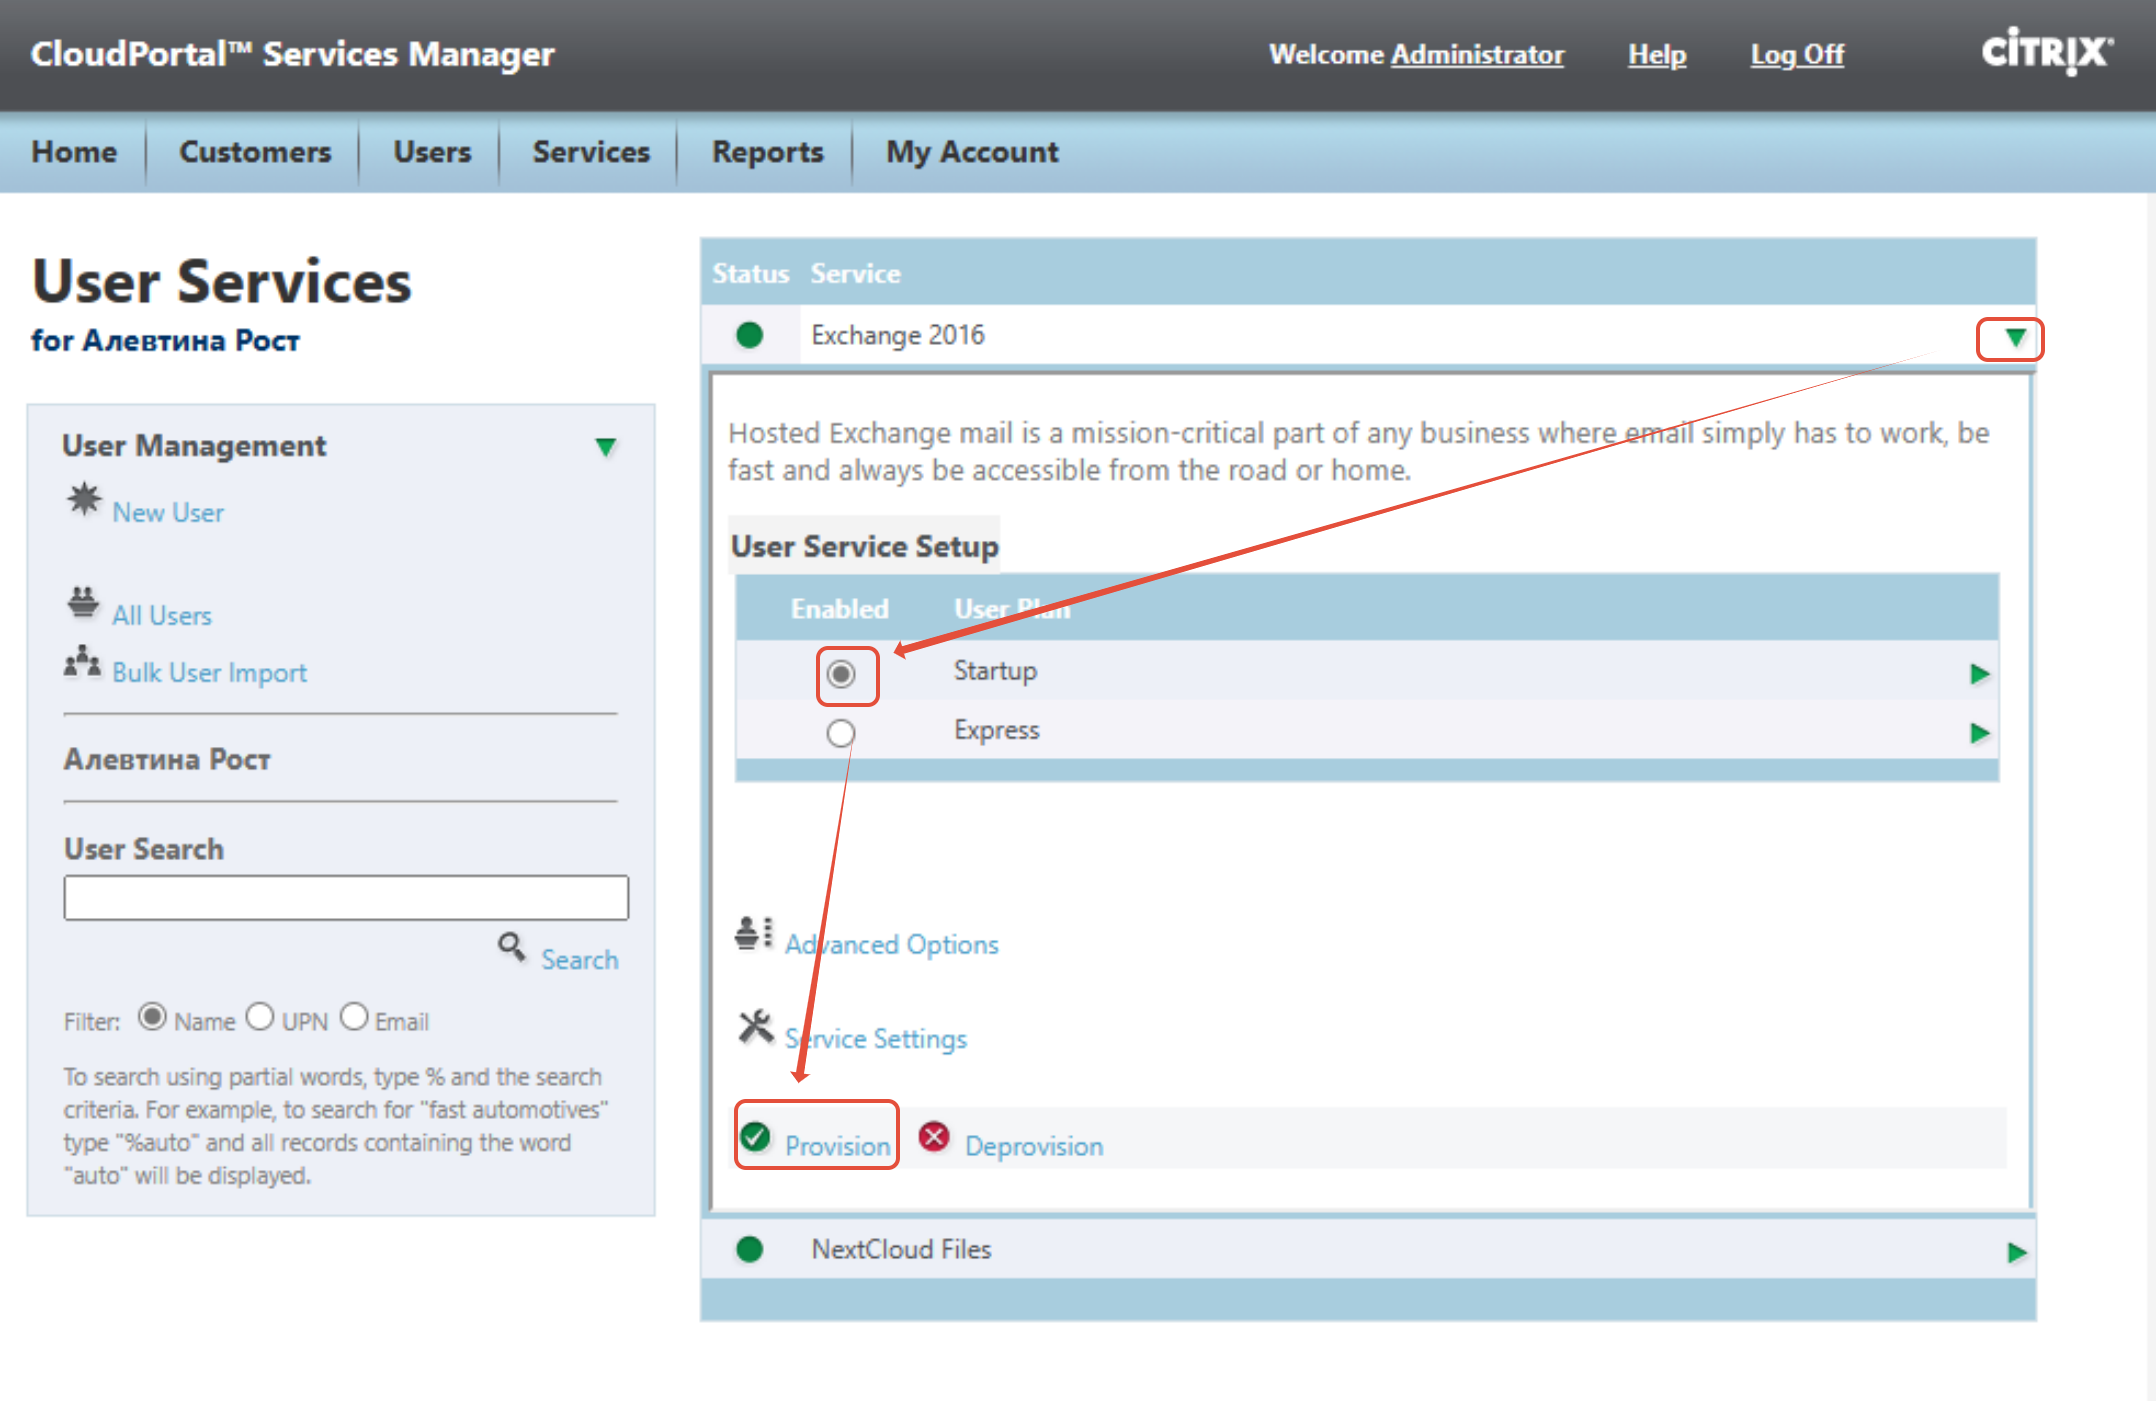Viewport: 2156px width, 1401px height.
Task: Collapse the User Management panel
Action: coord(606,447)
